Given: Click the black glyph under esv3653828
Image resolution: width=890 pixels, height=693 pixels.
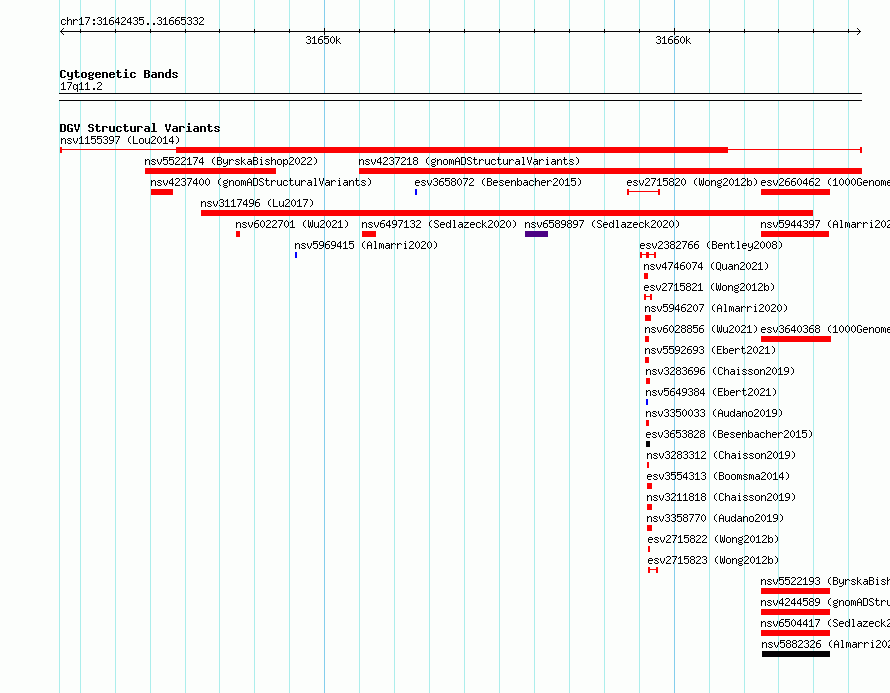Looking at the screenshot, I should 648,444.
